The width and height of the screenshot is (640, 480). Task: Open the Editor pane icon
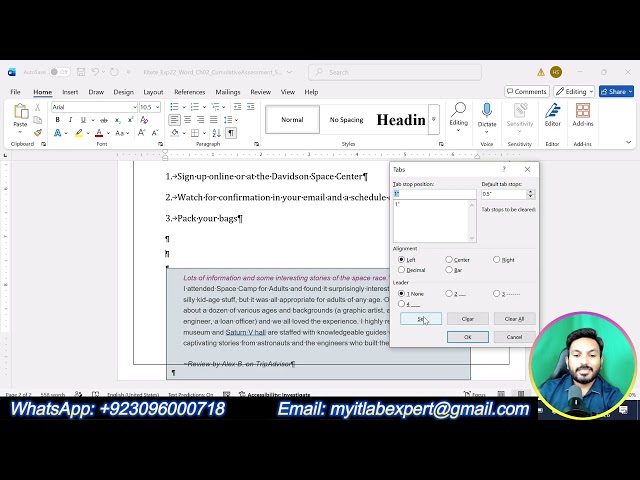552,110
